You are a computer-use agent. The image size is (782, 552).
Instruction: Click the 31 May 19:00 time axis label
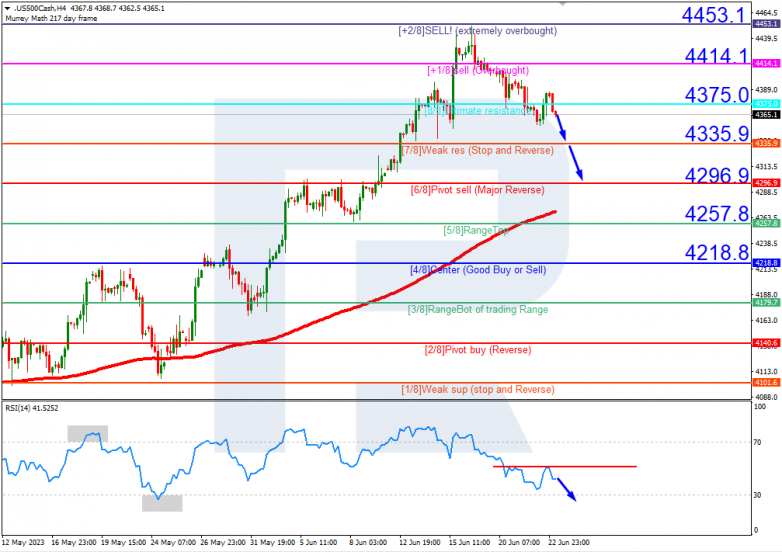coord(272,542)
